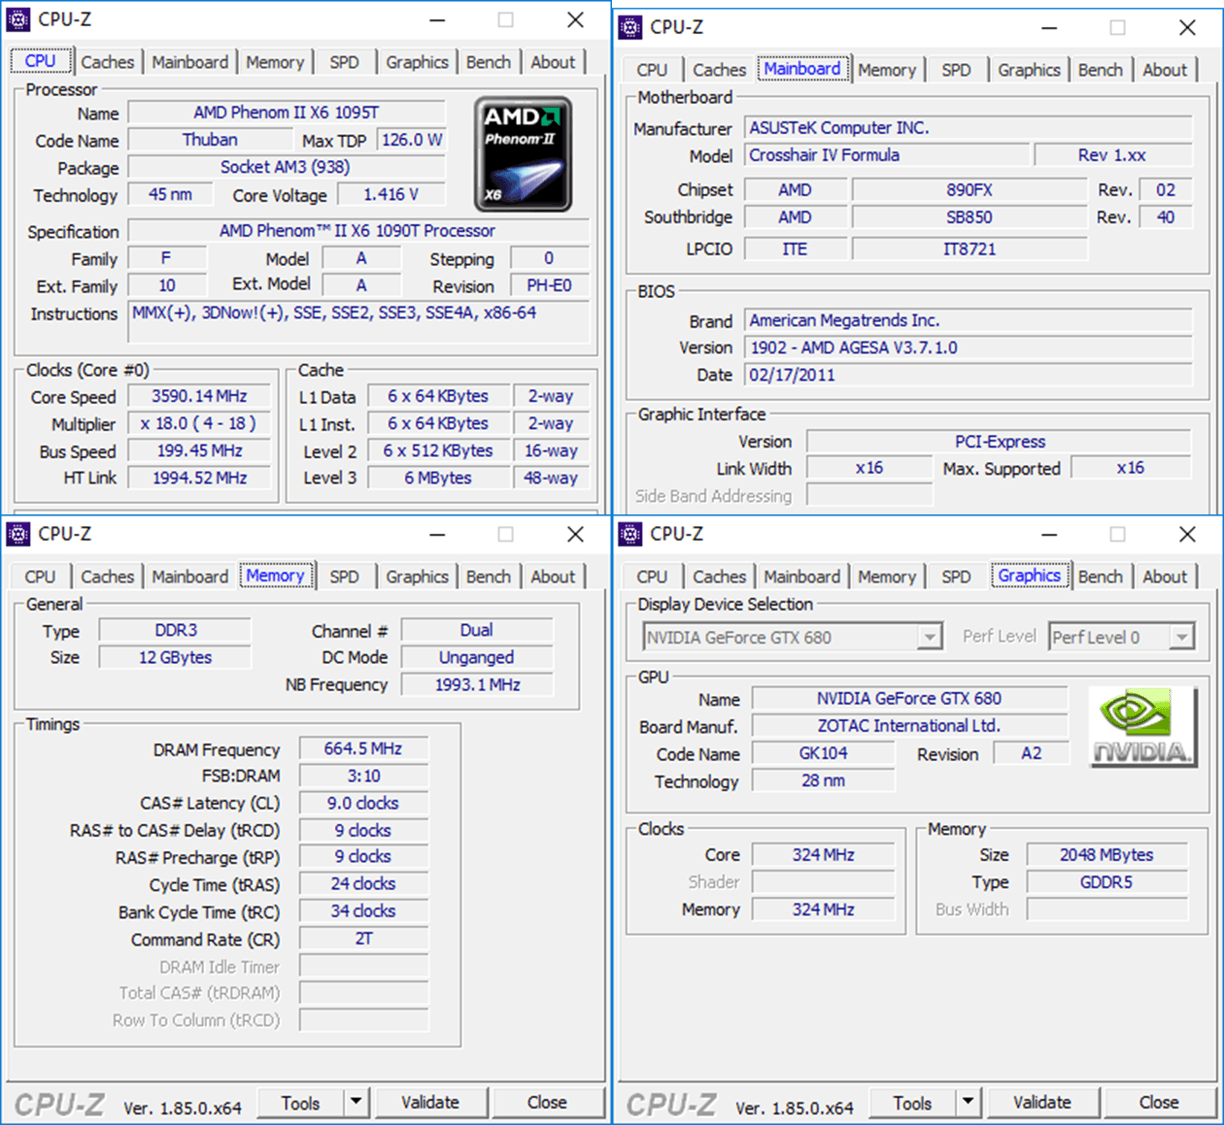Image resolution: width=1224 pixels, height=1125 pixels.
Task: Click the NB Frequency value 1993.1 MHz
Action: click(x=477, y=685)
